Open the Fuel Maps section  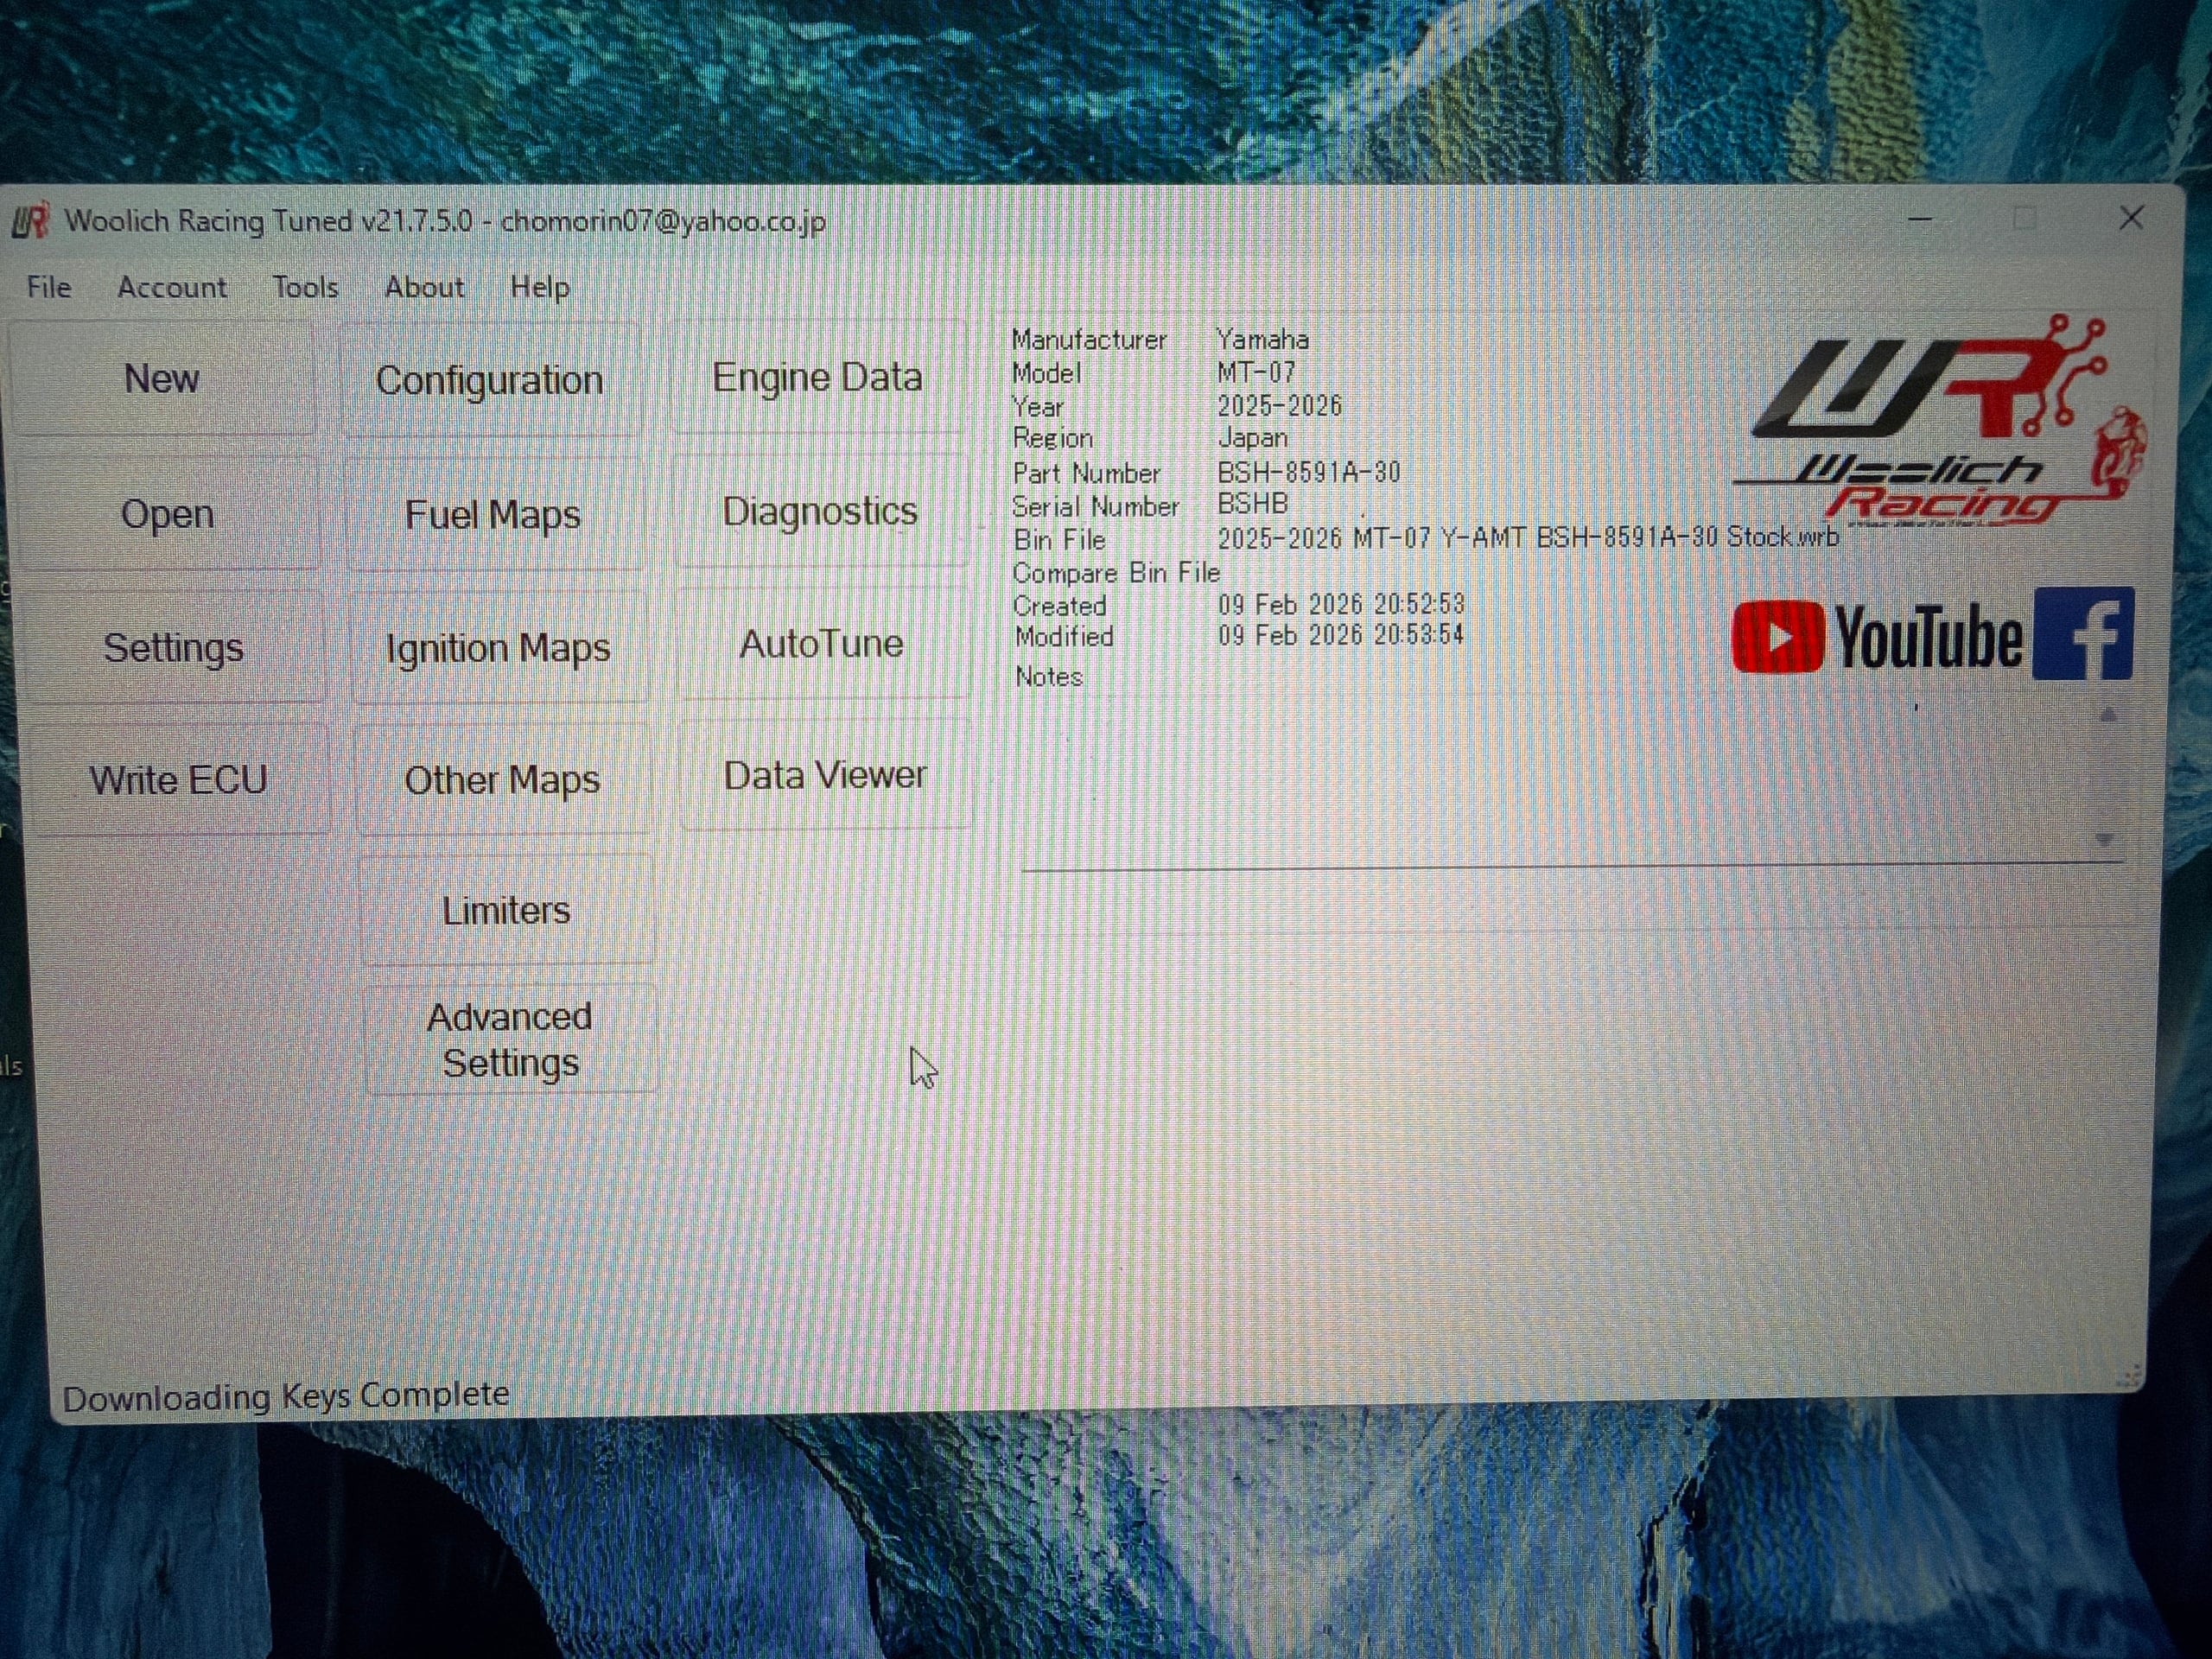[x=493, y=515]
